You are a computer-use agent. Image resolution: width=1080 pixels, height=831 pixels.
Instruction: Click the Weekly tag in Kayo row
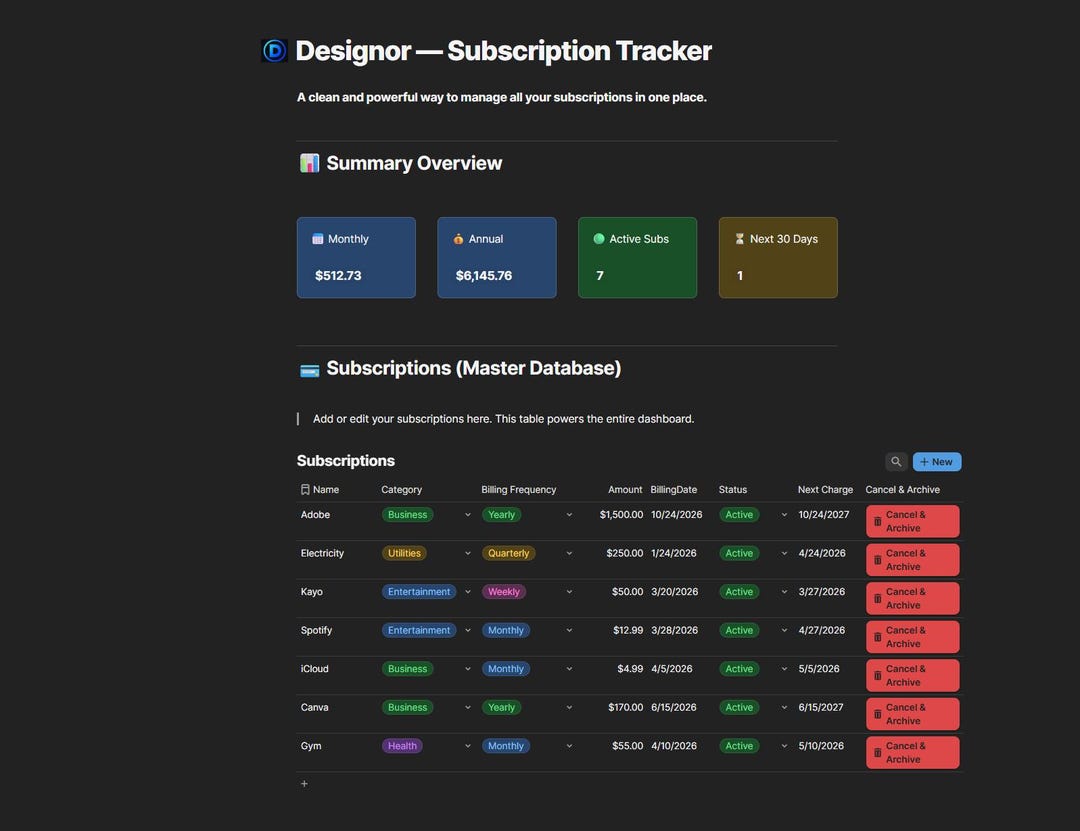503,592
